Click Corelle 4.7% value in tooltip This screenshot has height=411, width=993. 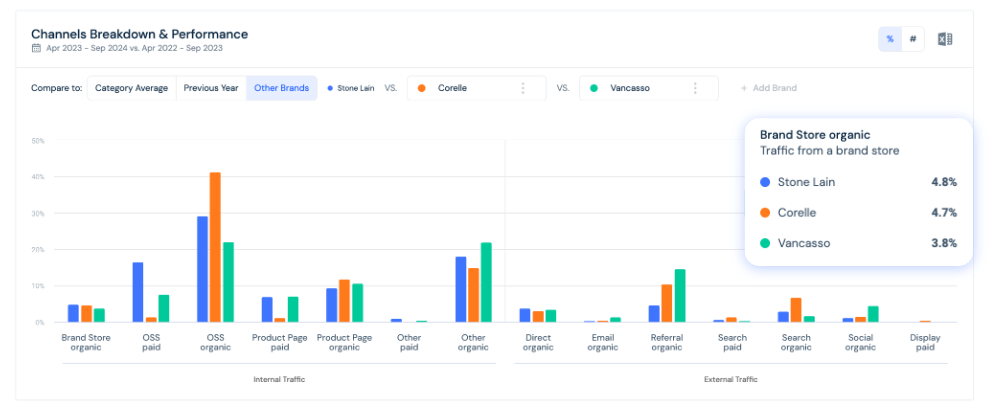[944, 213]
